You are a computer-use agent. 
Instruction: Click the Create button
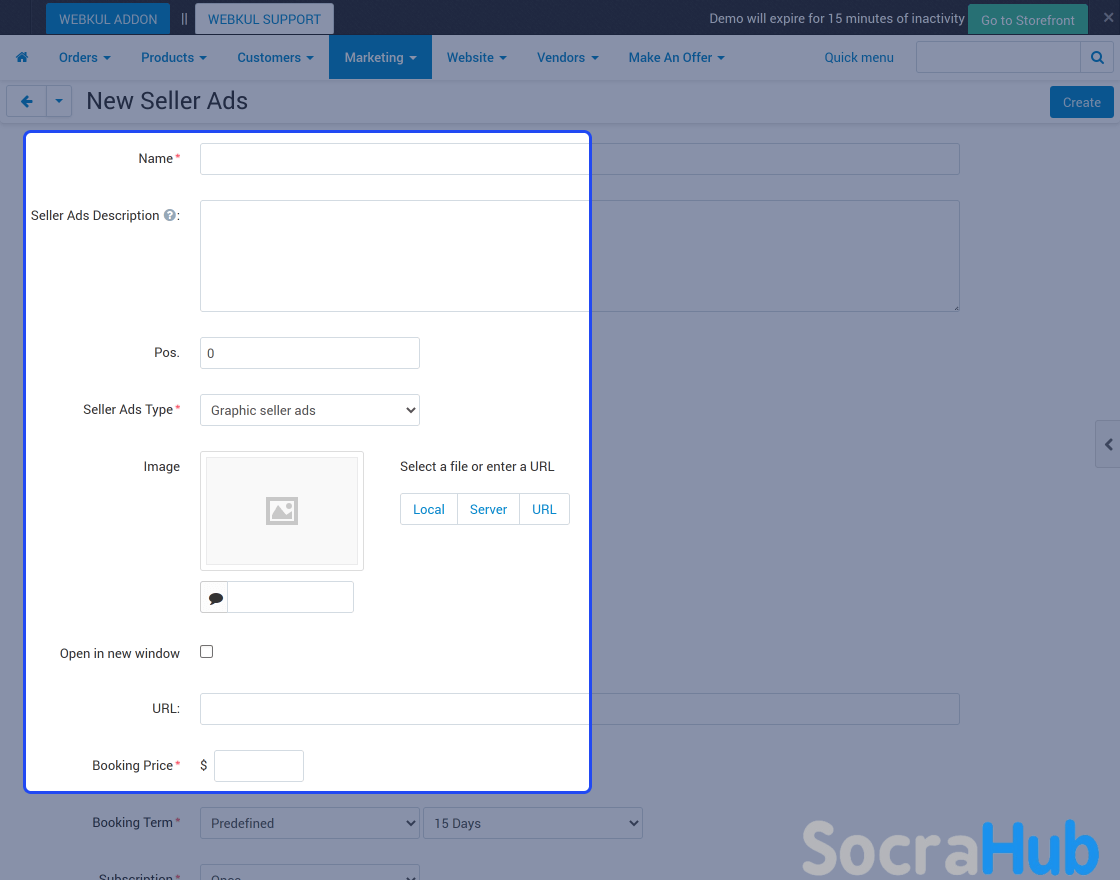[x=1081, y=102]
